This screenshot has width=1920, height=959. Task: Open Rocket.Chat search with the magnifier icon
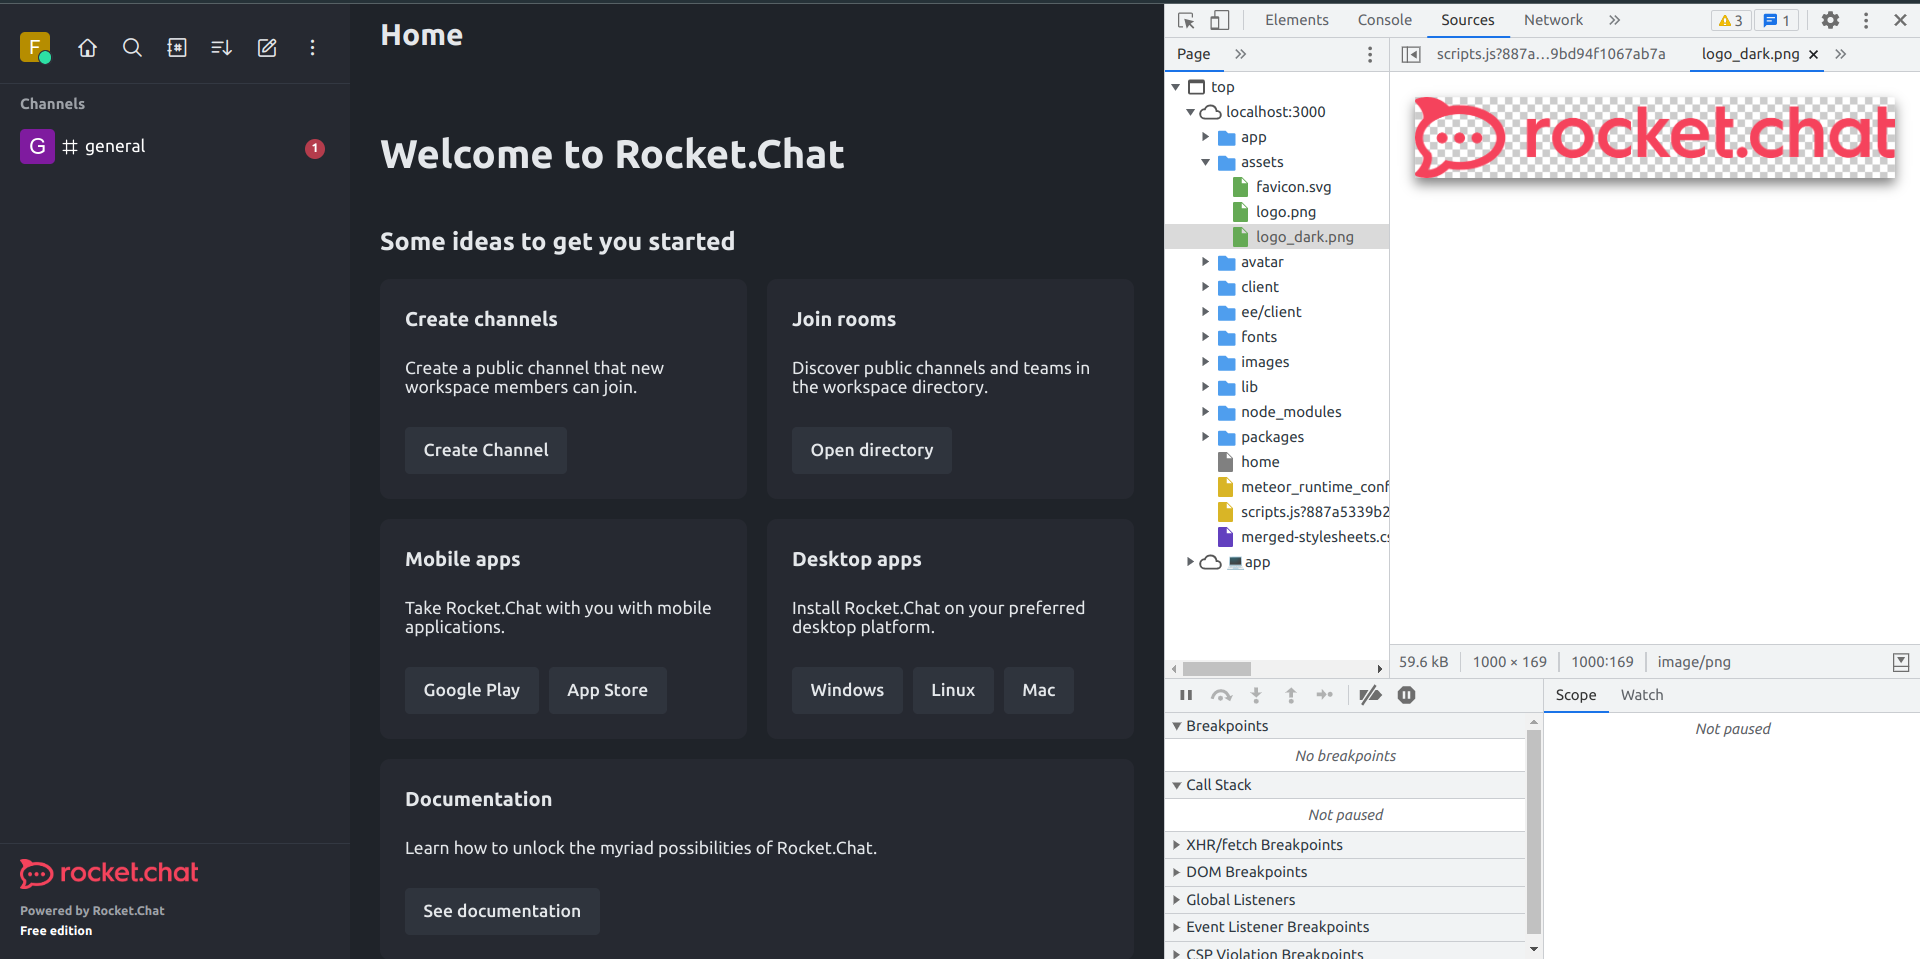(x=132, y=47)
